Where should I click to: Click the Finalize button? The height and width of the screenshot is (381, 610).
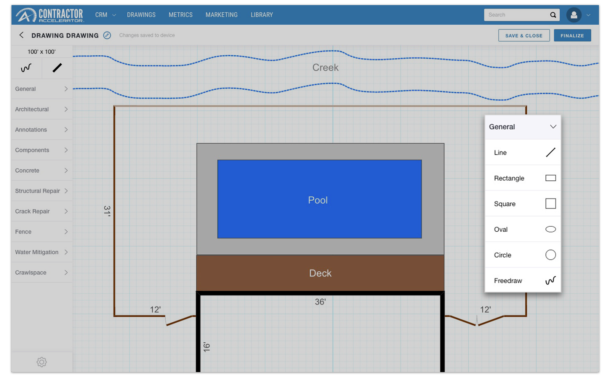(572, 35)
